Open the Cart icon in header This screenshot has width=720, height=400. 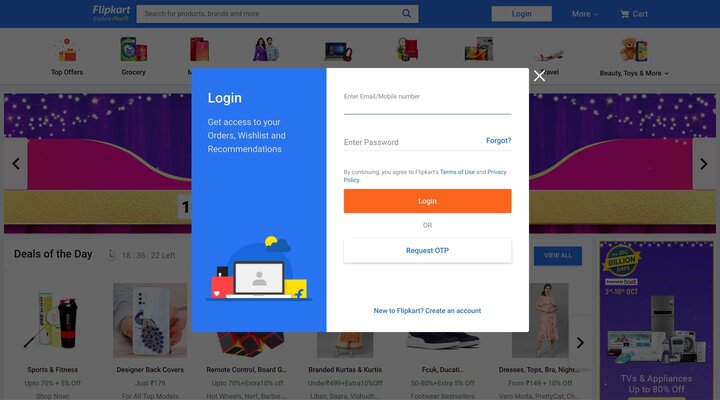(624, 14)
